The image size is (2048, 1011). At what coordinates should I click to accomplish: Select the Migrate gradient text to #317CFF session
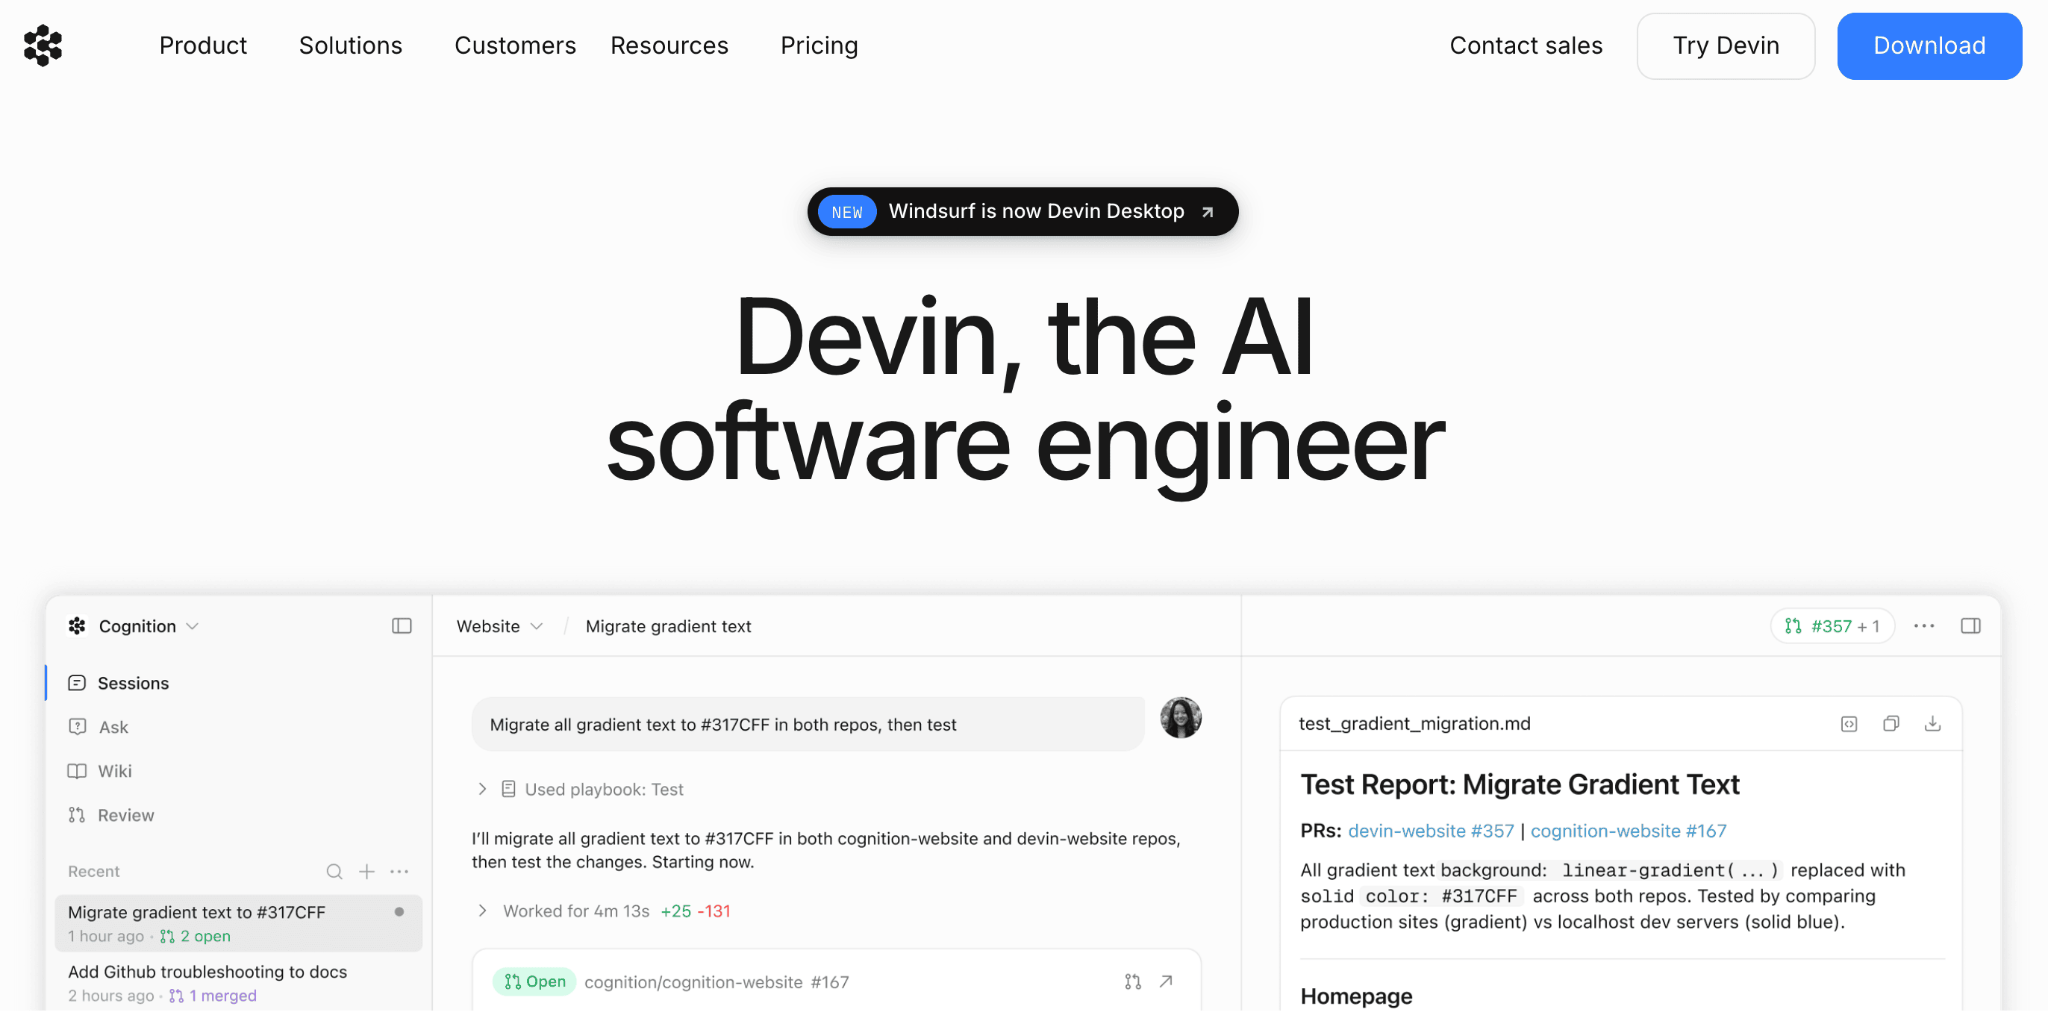238,923
